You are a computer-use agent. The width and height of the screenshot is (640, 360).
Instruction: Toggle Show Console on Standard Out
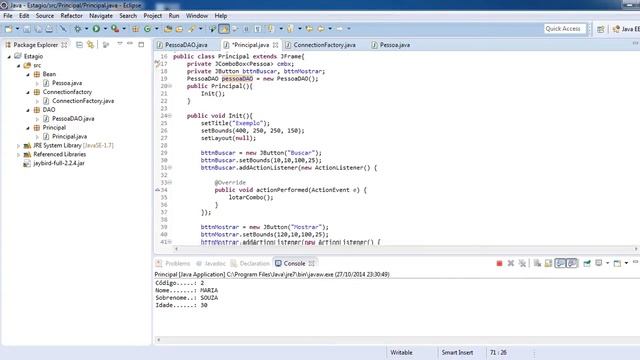pyautogui.click(x=560, y=264)
